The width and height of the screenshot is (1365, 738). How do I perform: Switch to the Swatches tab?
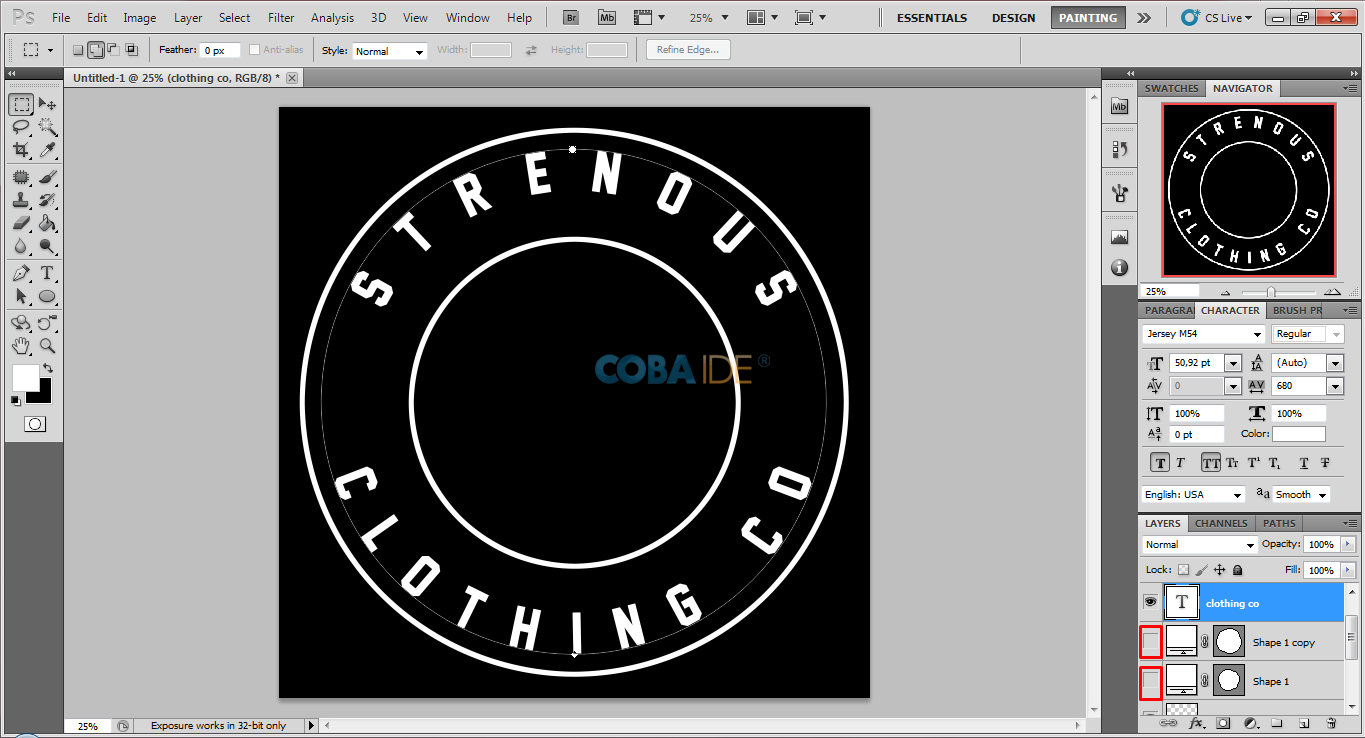[1171, 88]
